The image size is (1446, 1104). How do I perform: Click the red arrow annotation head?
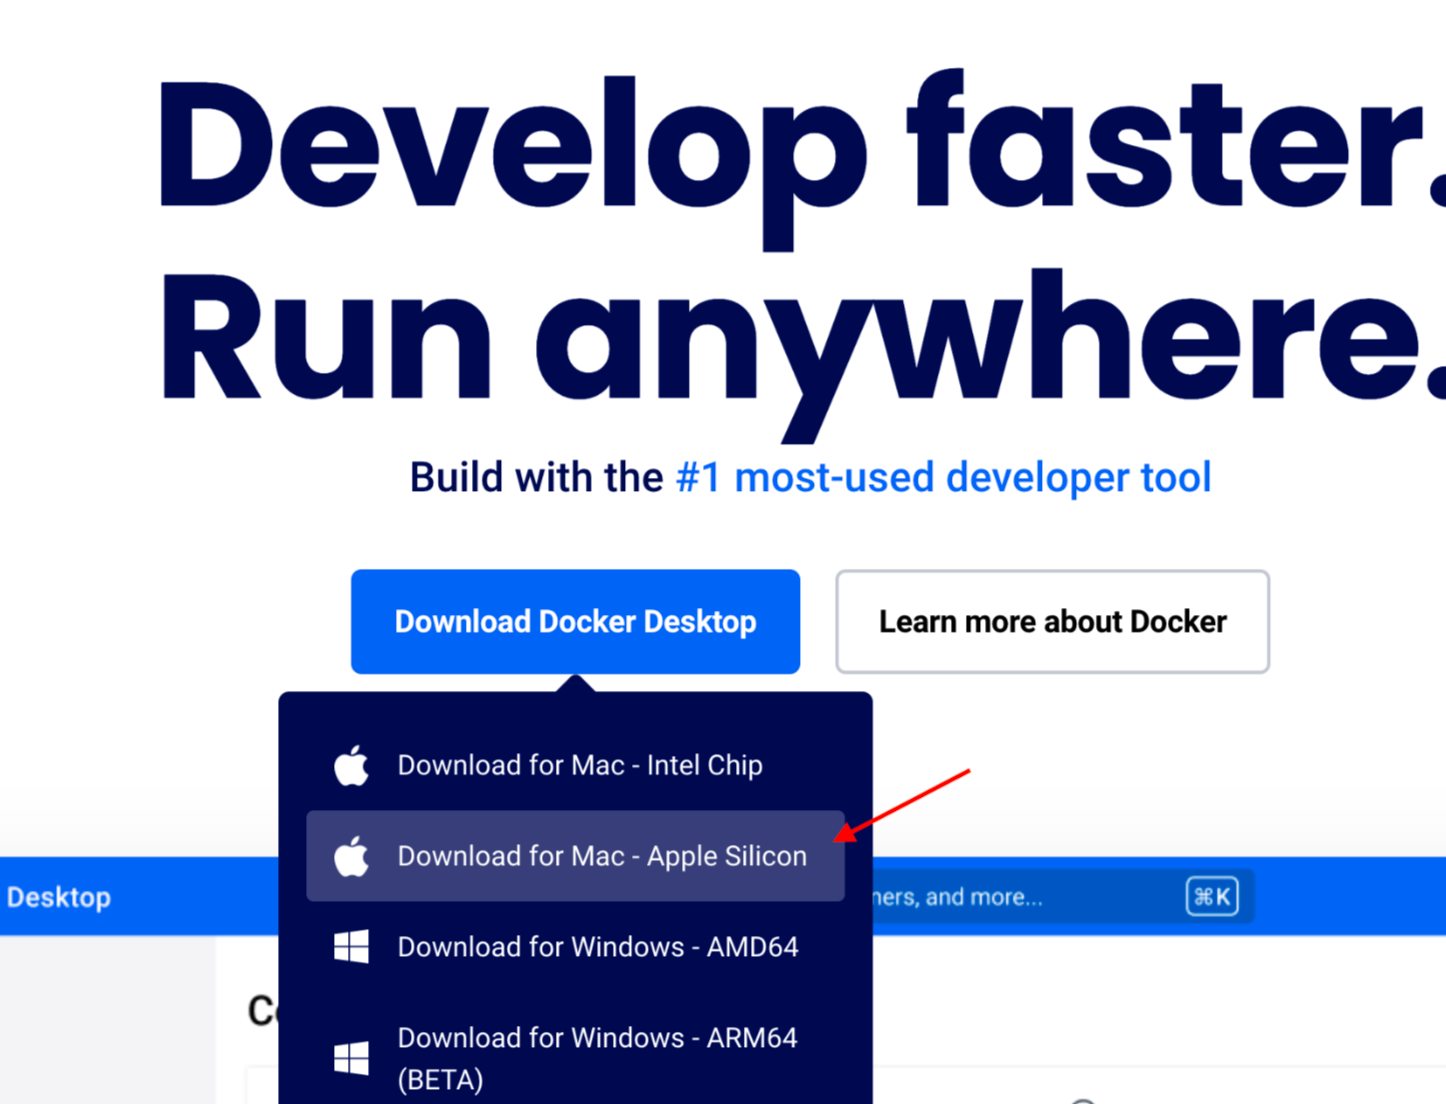pyautogui.click(x=841, y=836)
